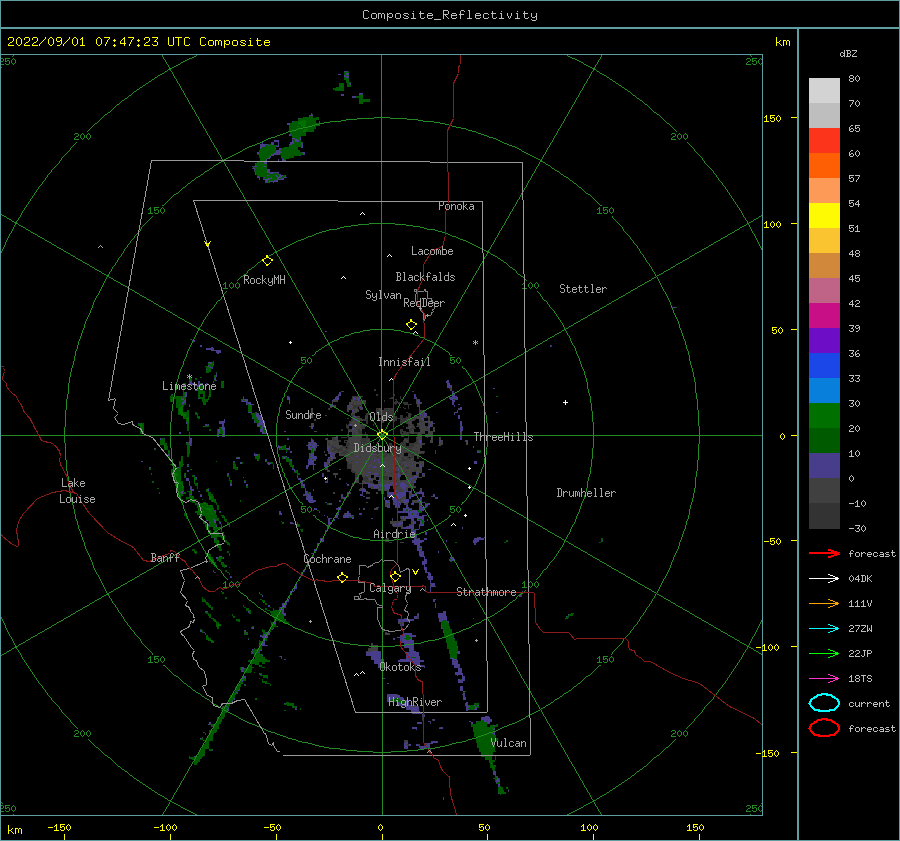Click the radar site diamond at map center
The image size is (900, 841).
tap(382, 435)
